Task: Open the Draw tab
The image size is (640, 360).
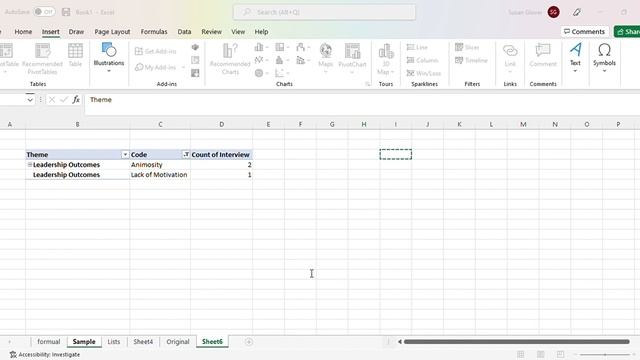Action: [x=76, y=31]
